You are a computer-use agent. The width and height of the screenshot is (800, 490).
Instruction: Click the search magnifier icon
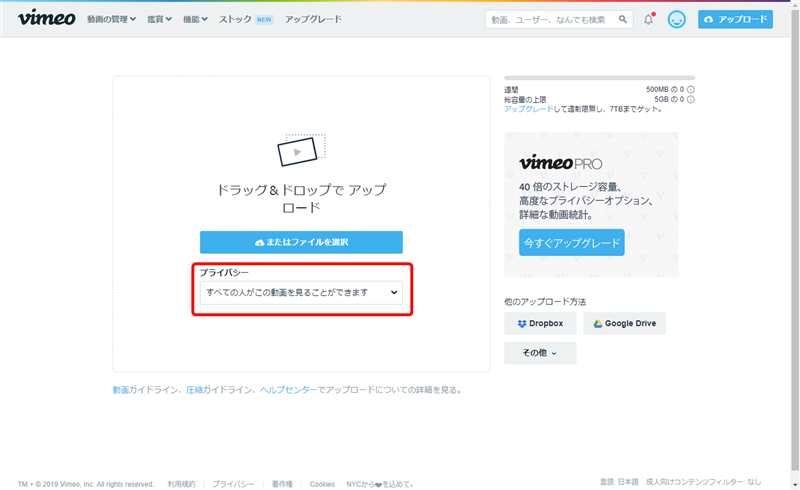click(622, 19)
